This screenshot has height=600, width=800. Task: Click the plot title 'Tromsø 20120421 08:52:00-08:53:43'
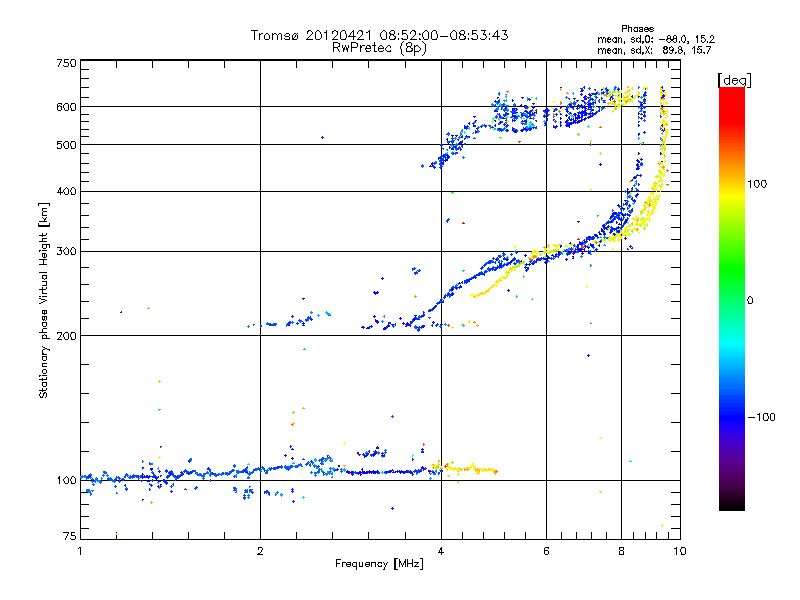[379, 35]
